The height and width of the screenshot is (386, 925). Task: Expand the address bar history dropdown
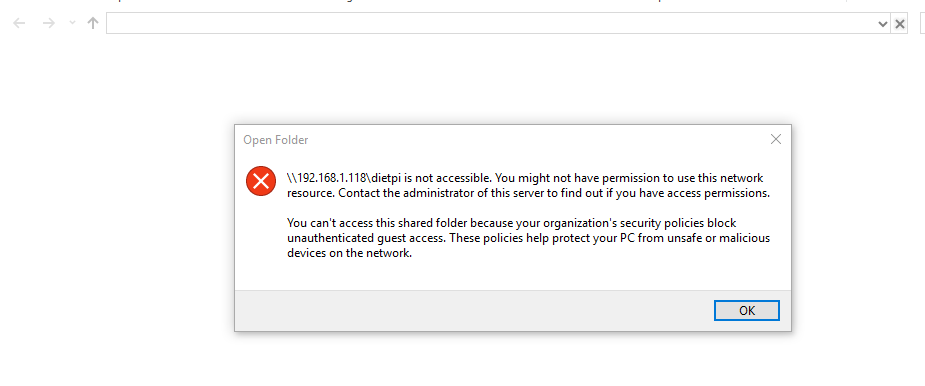pos(883,24)
